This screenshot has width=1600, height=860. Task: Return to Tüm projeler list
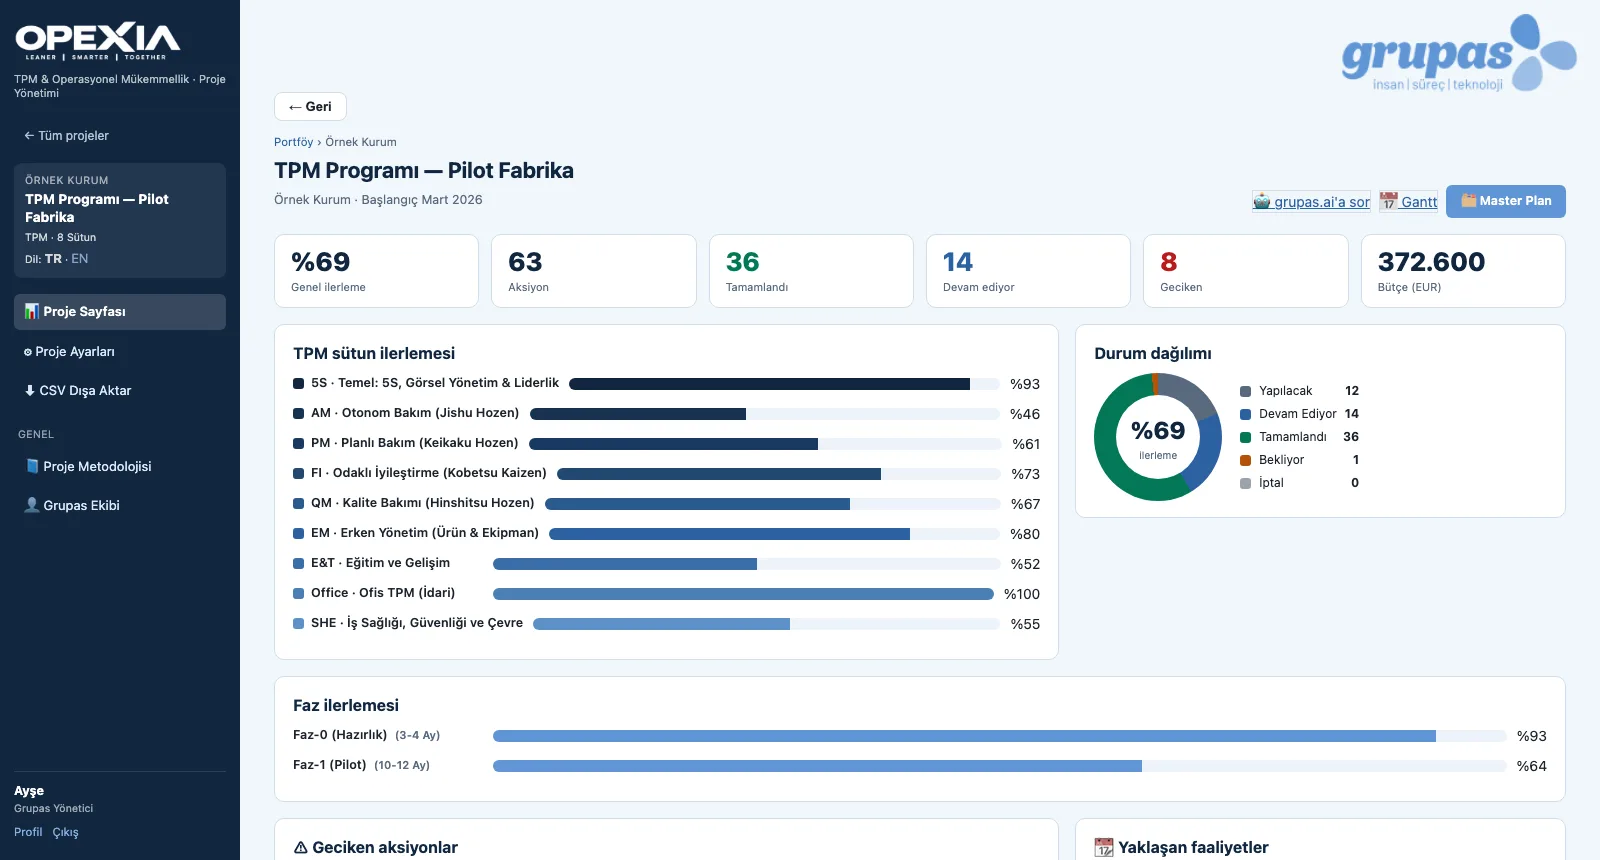click(x=66, y=136)
